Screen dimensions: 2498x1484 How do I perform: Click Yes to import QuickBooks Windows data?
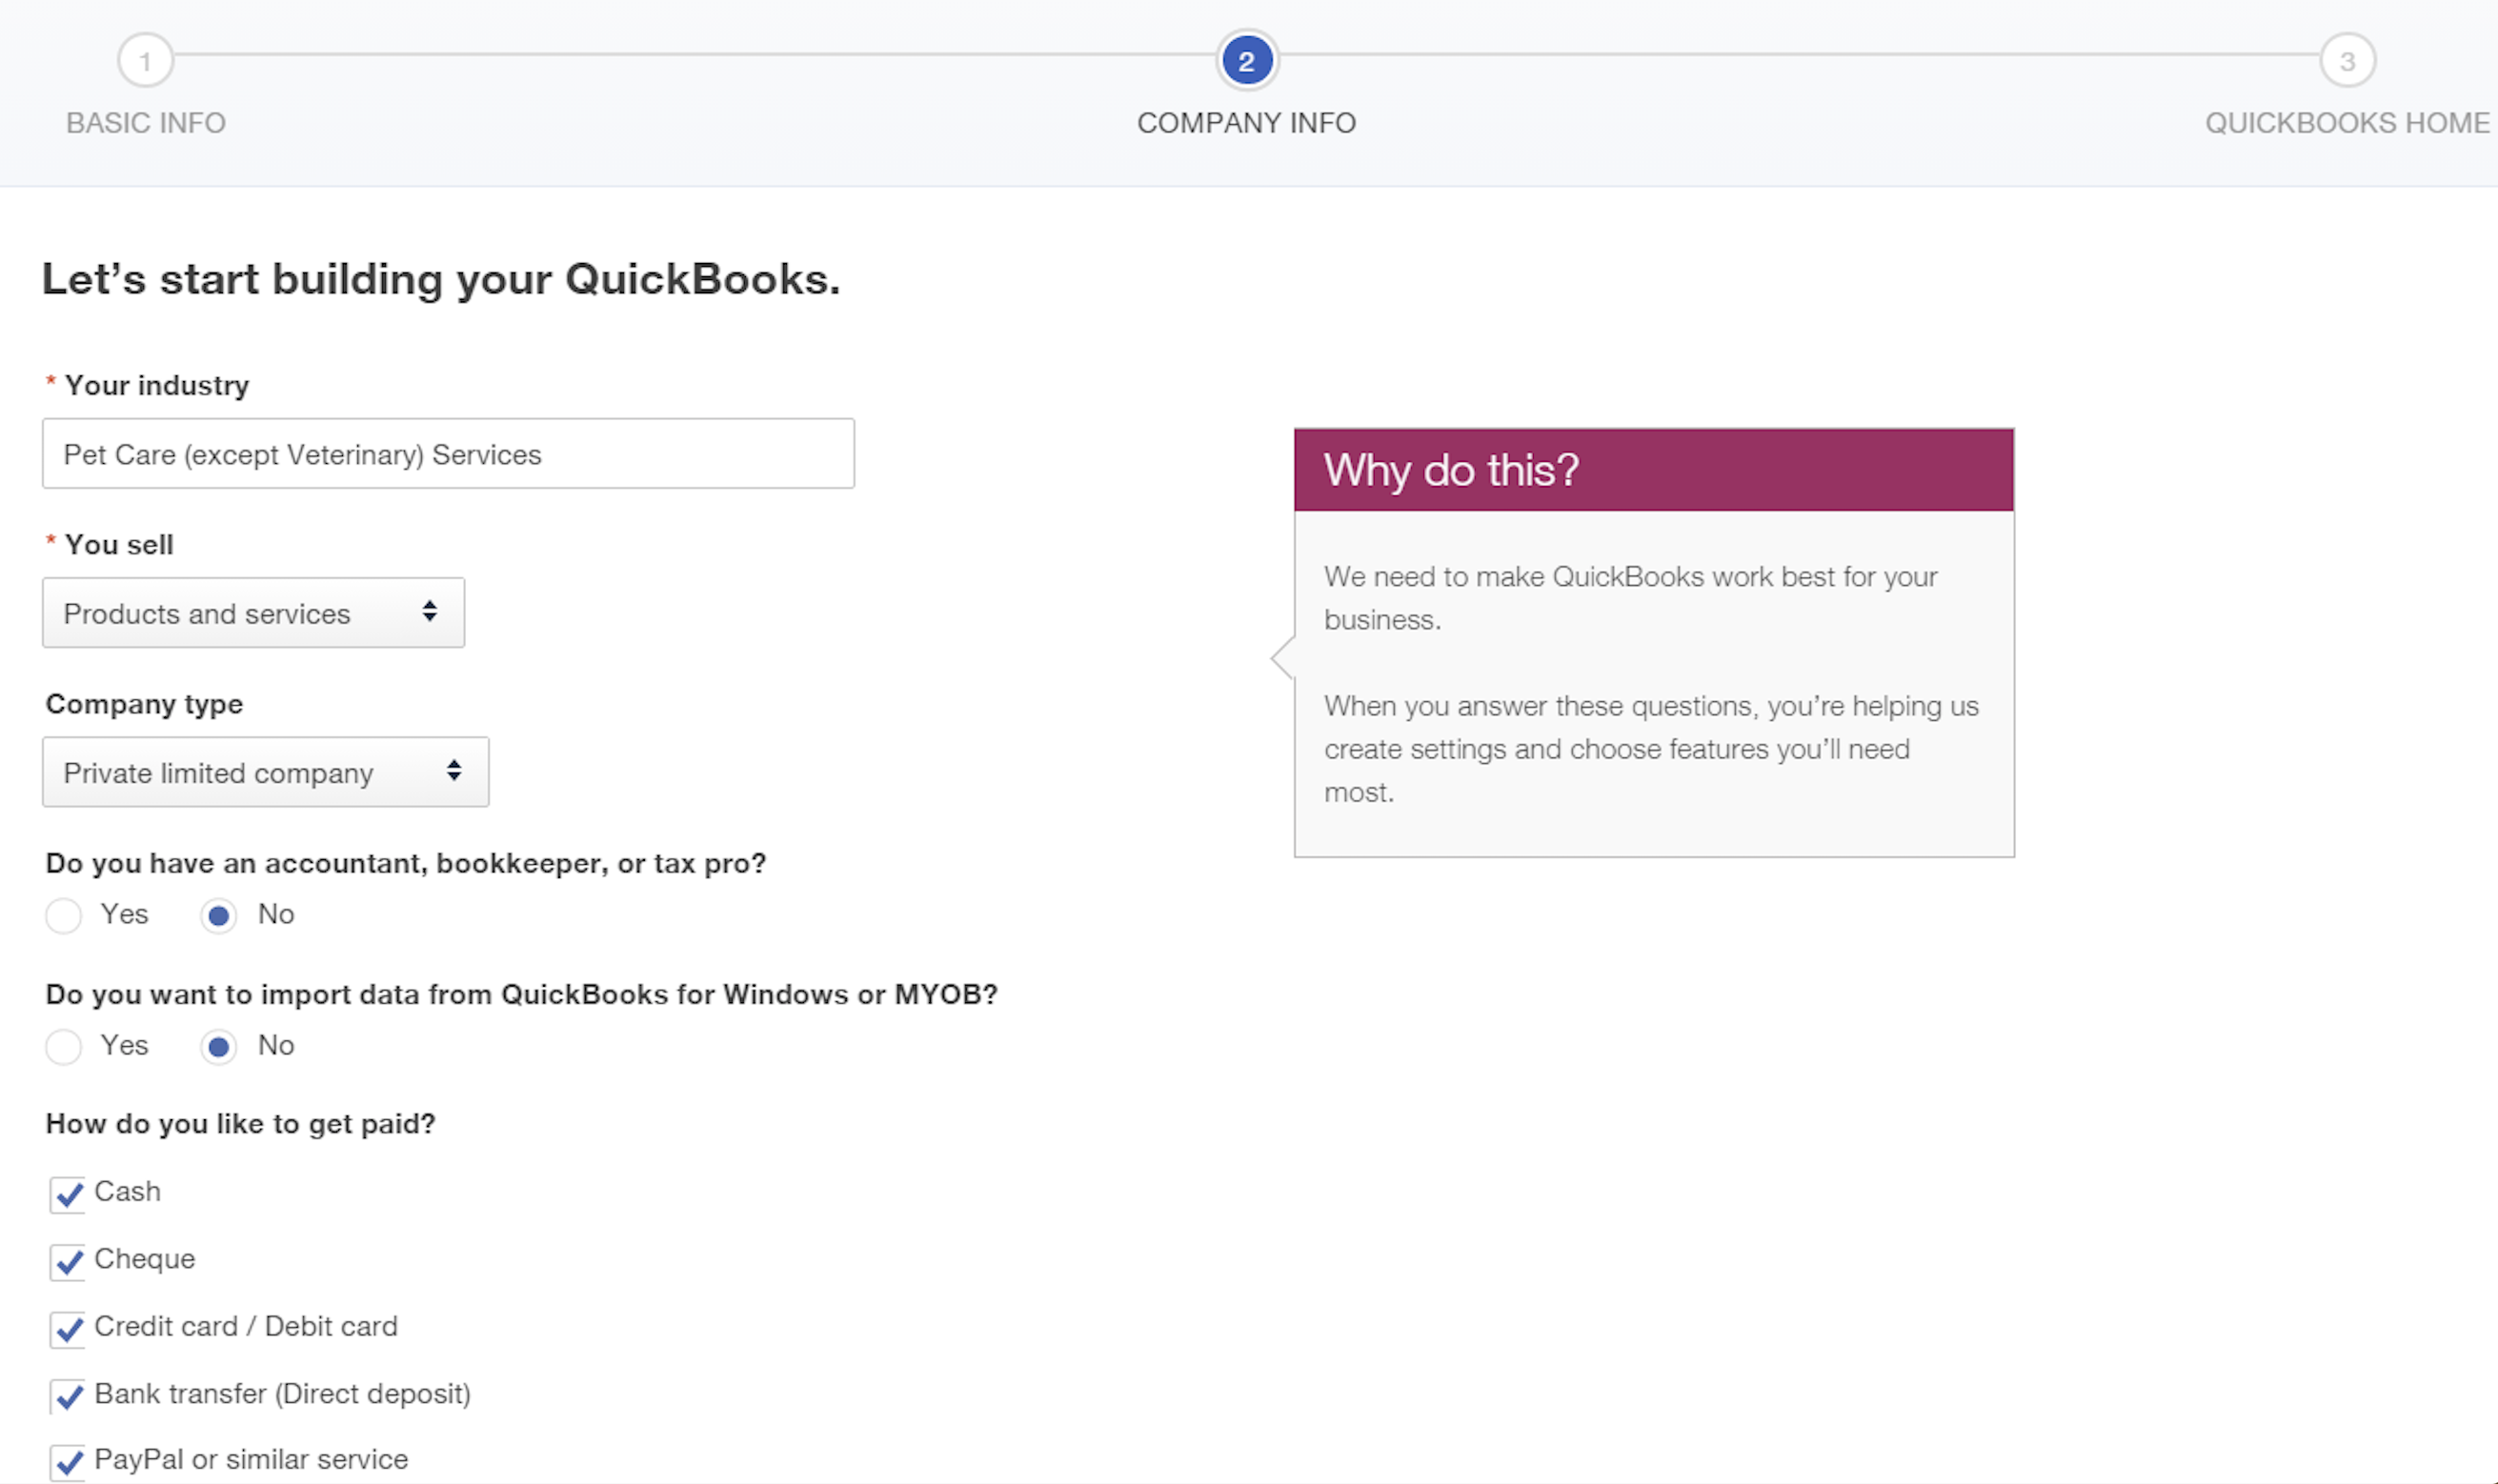(64, 1046)
